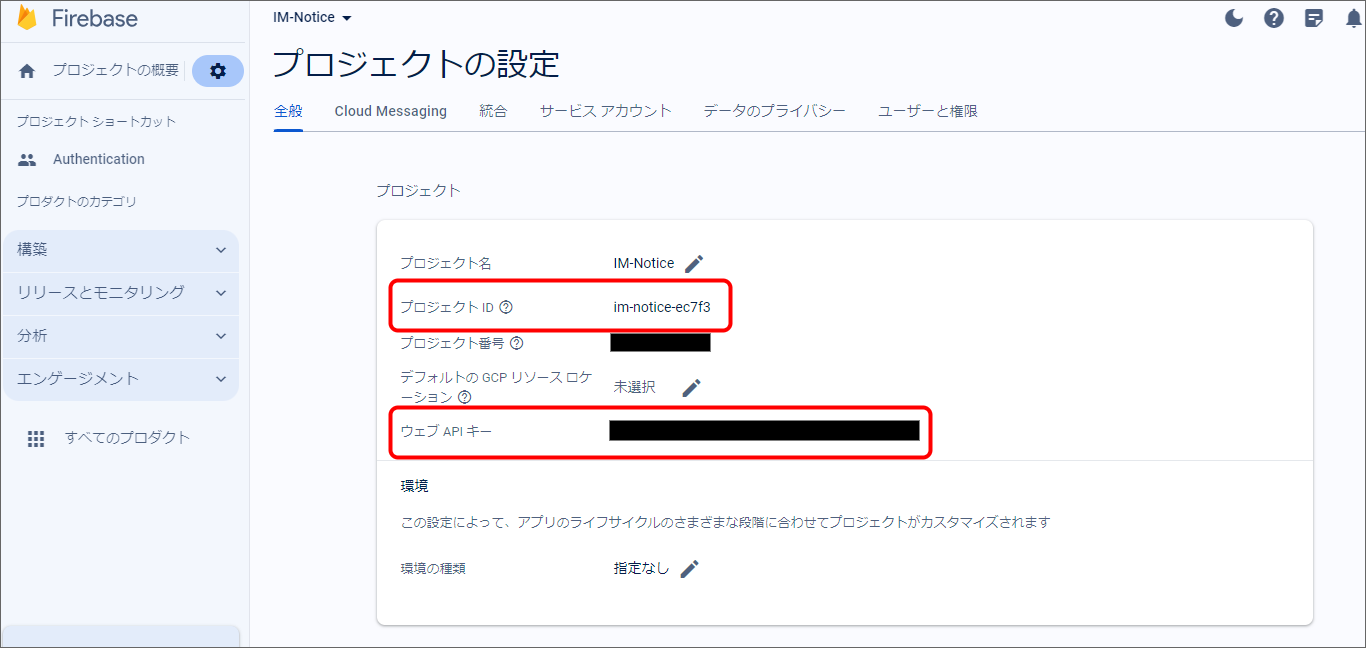Open notifications bell icon
1366x648 pixels.
[x=1353, y=17]
